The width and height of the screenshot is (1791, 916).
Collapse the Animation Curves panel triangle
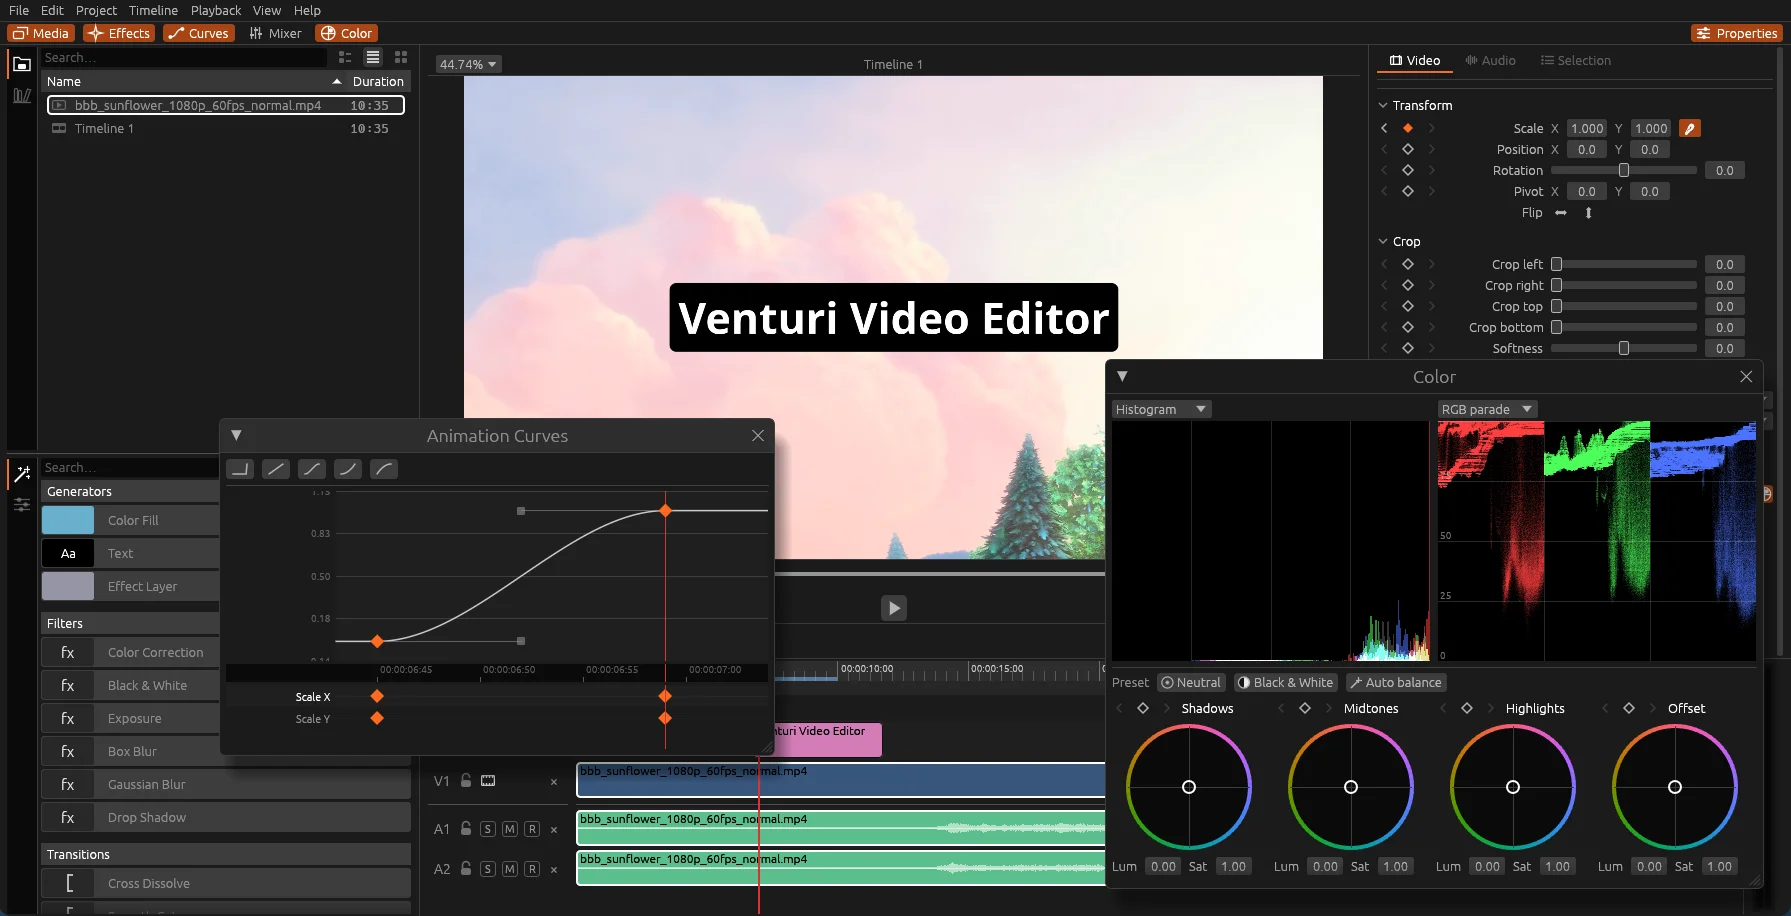[236, 435]
